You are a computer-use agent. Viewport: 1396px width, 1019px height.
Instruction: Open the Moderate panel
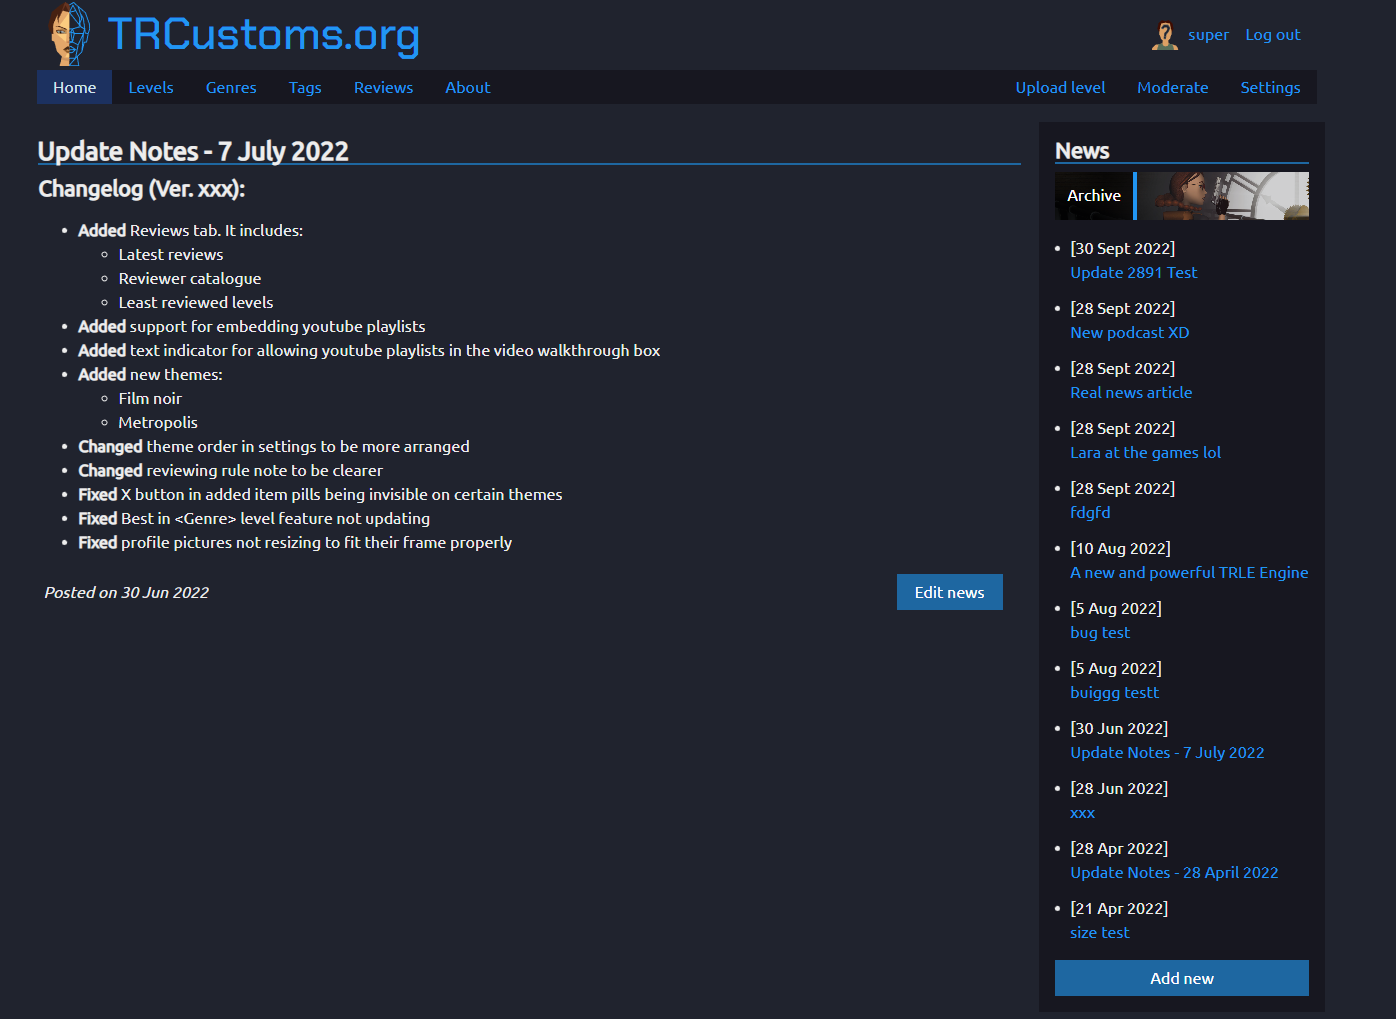[1172, 87]
